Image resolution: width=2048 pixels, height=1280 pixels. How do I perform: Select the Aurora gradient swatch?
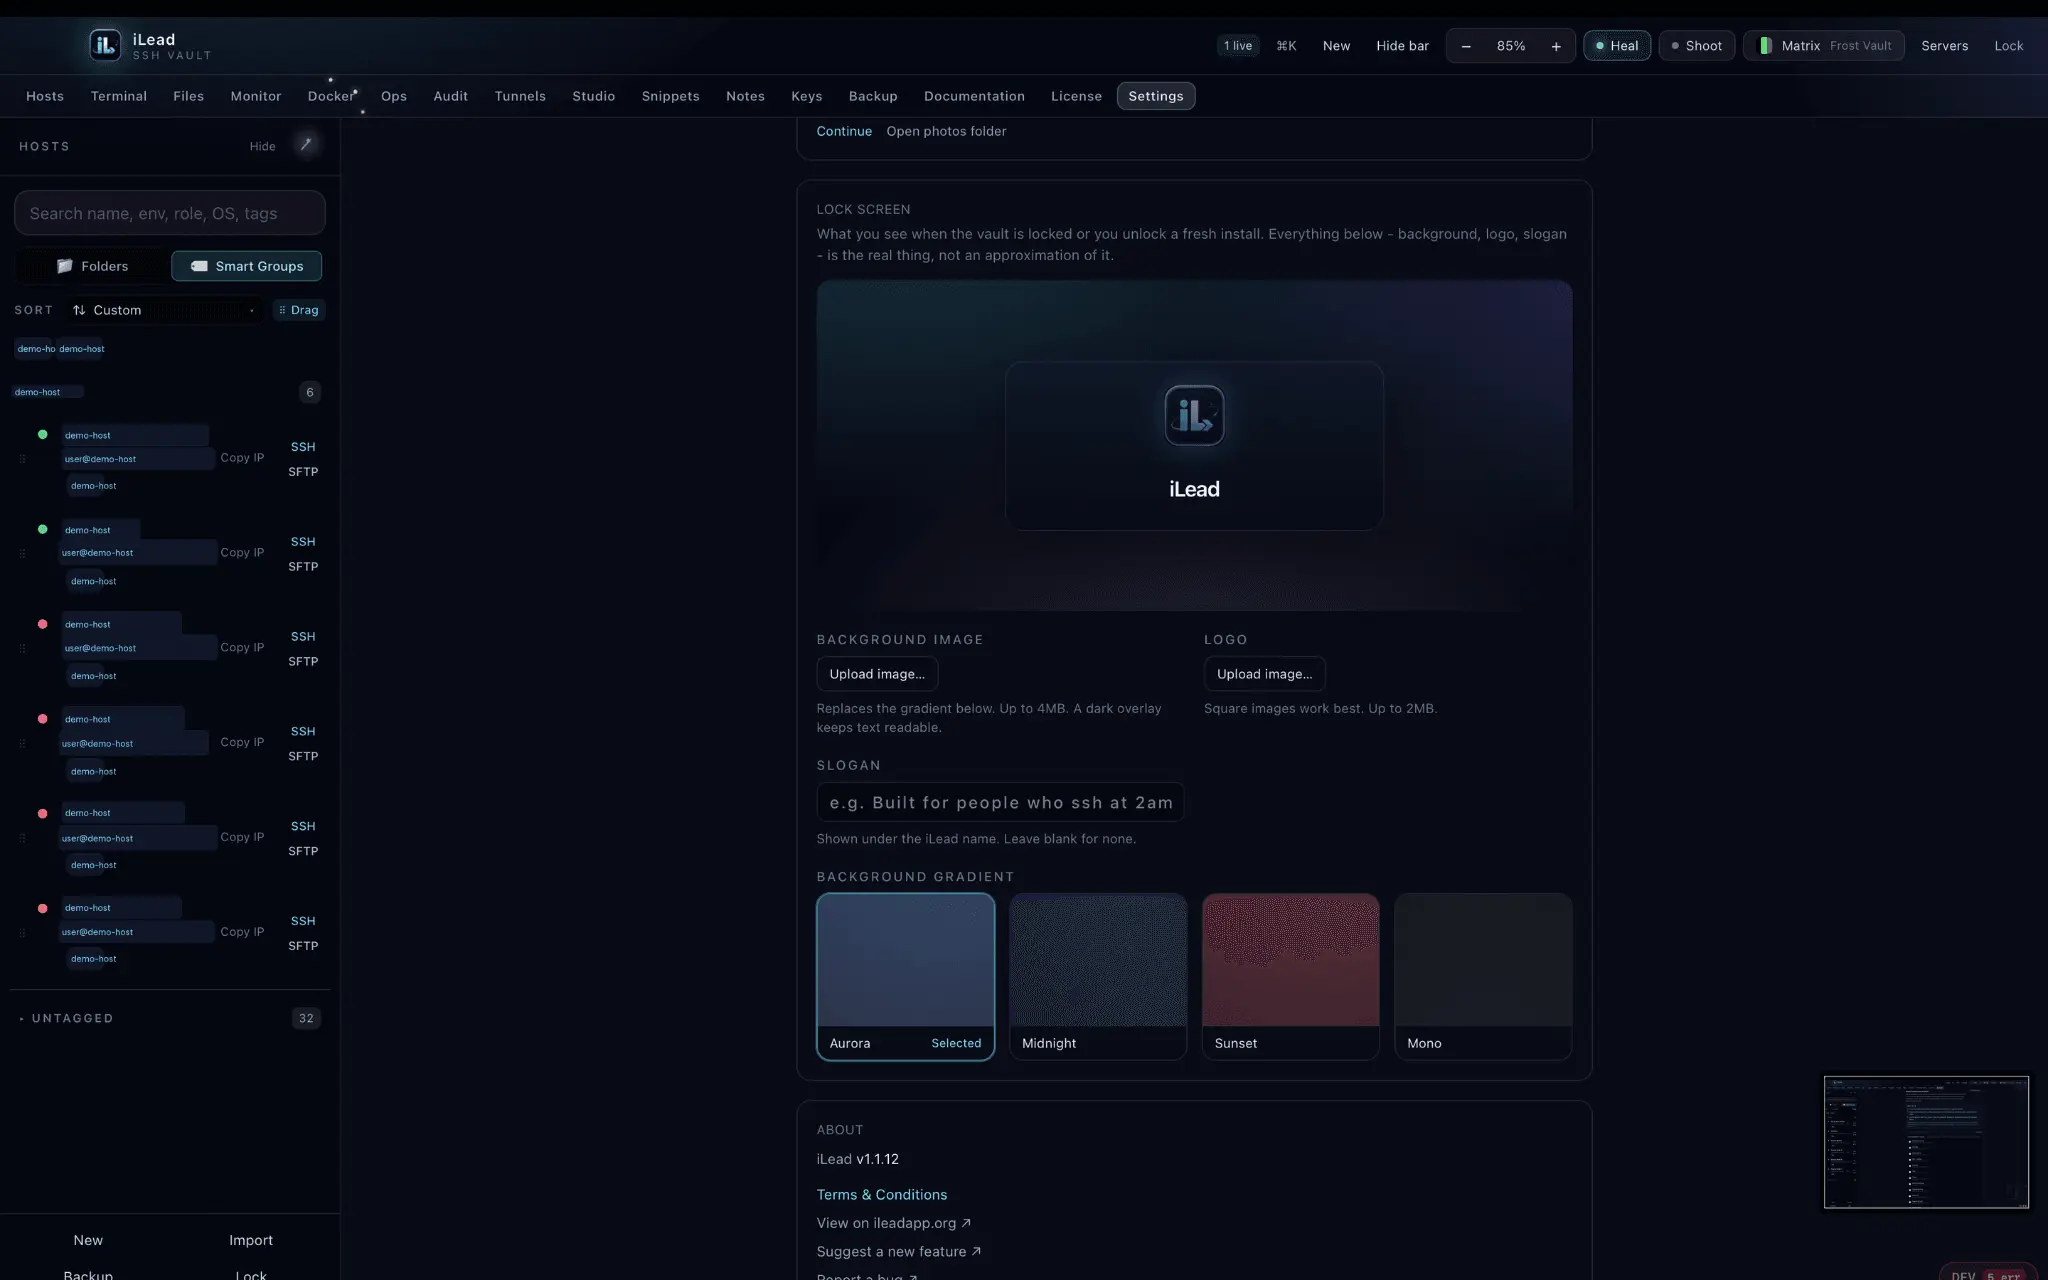(905, 977)
